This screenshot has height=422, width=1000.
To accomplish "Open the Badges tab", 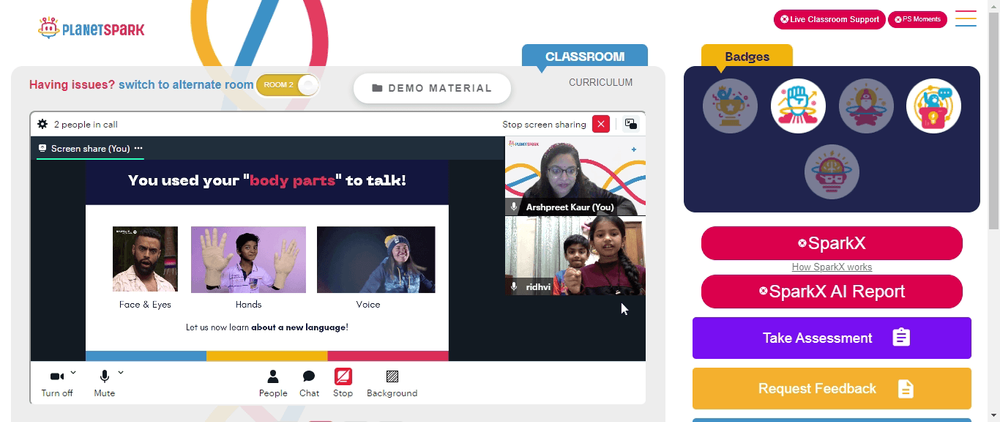I will [x=747, y=56].
